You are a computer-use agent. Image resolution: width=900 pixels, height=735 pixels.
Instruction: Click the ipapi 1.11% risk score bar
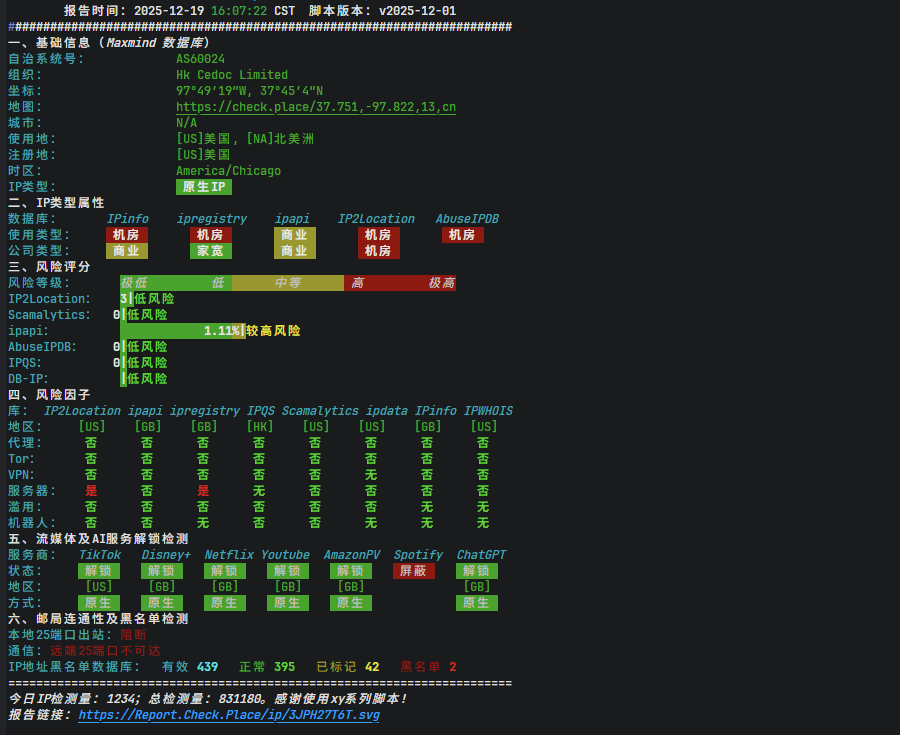[180, 331]
